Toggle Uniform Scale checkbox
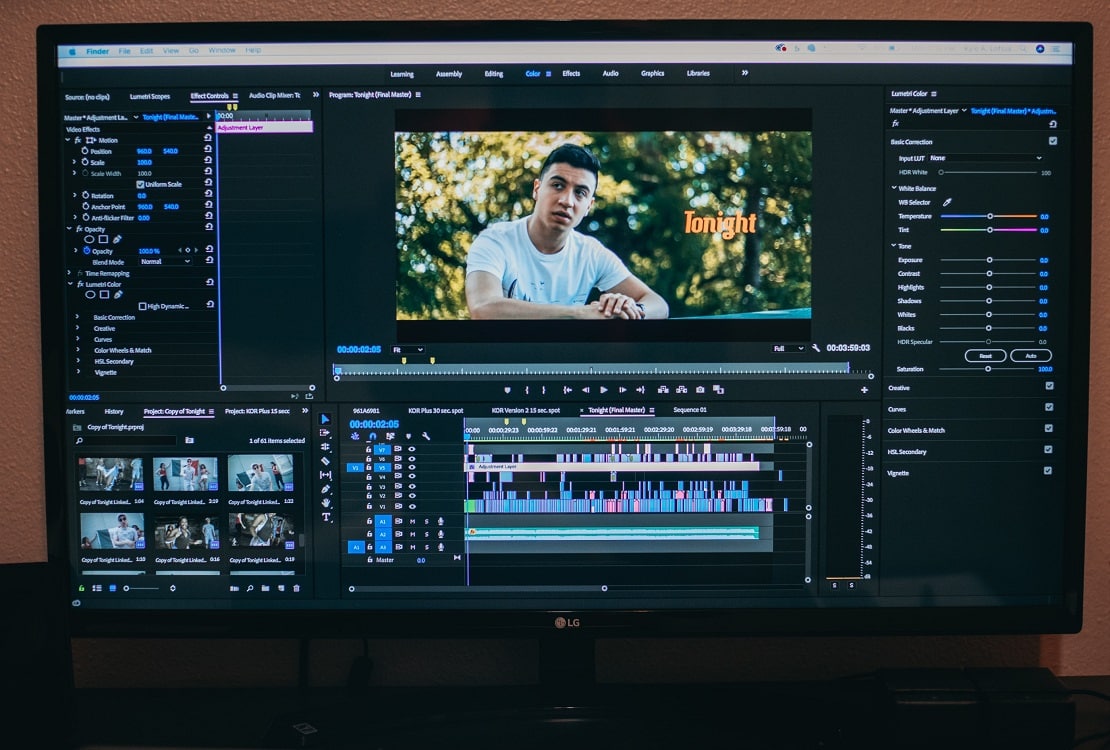This screenshot has width=1110, height=750. coord(140,184)
